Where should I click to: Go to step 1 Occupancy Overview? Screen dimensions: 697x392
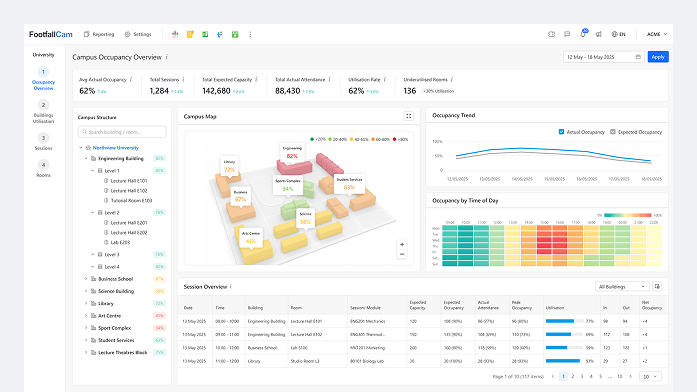coord(43,79)
